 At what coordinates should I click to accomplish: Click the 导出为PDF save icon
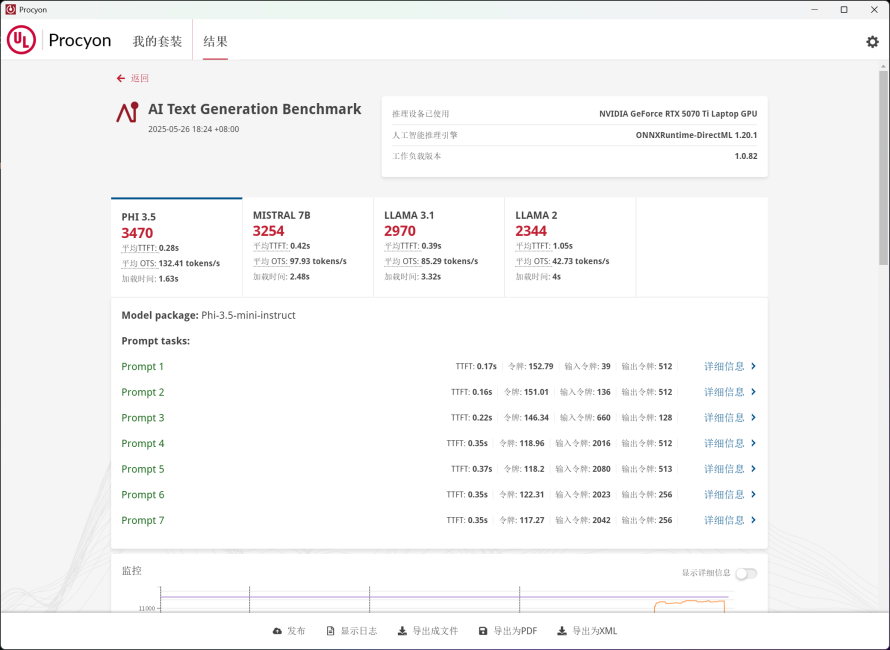[483, 631]
